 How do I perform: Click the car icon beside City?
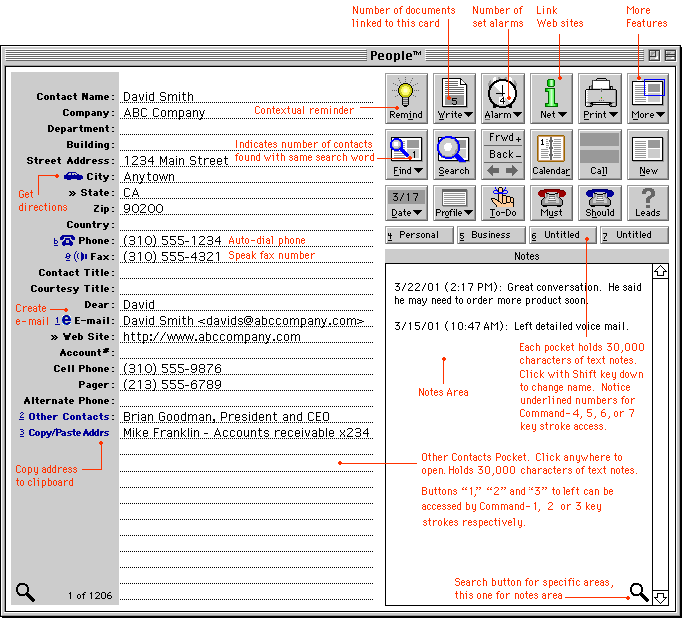(73, 177)
